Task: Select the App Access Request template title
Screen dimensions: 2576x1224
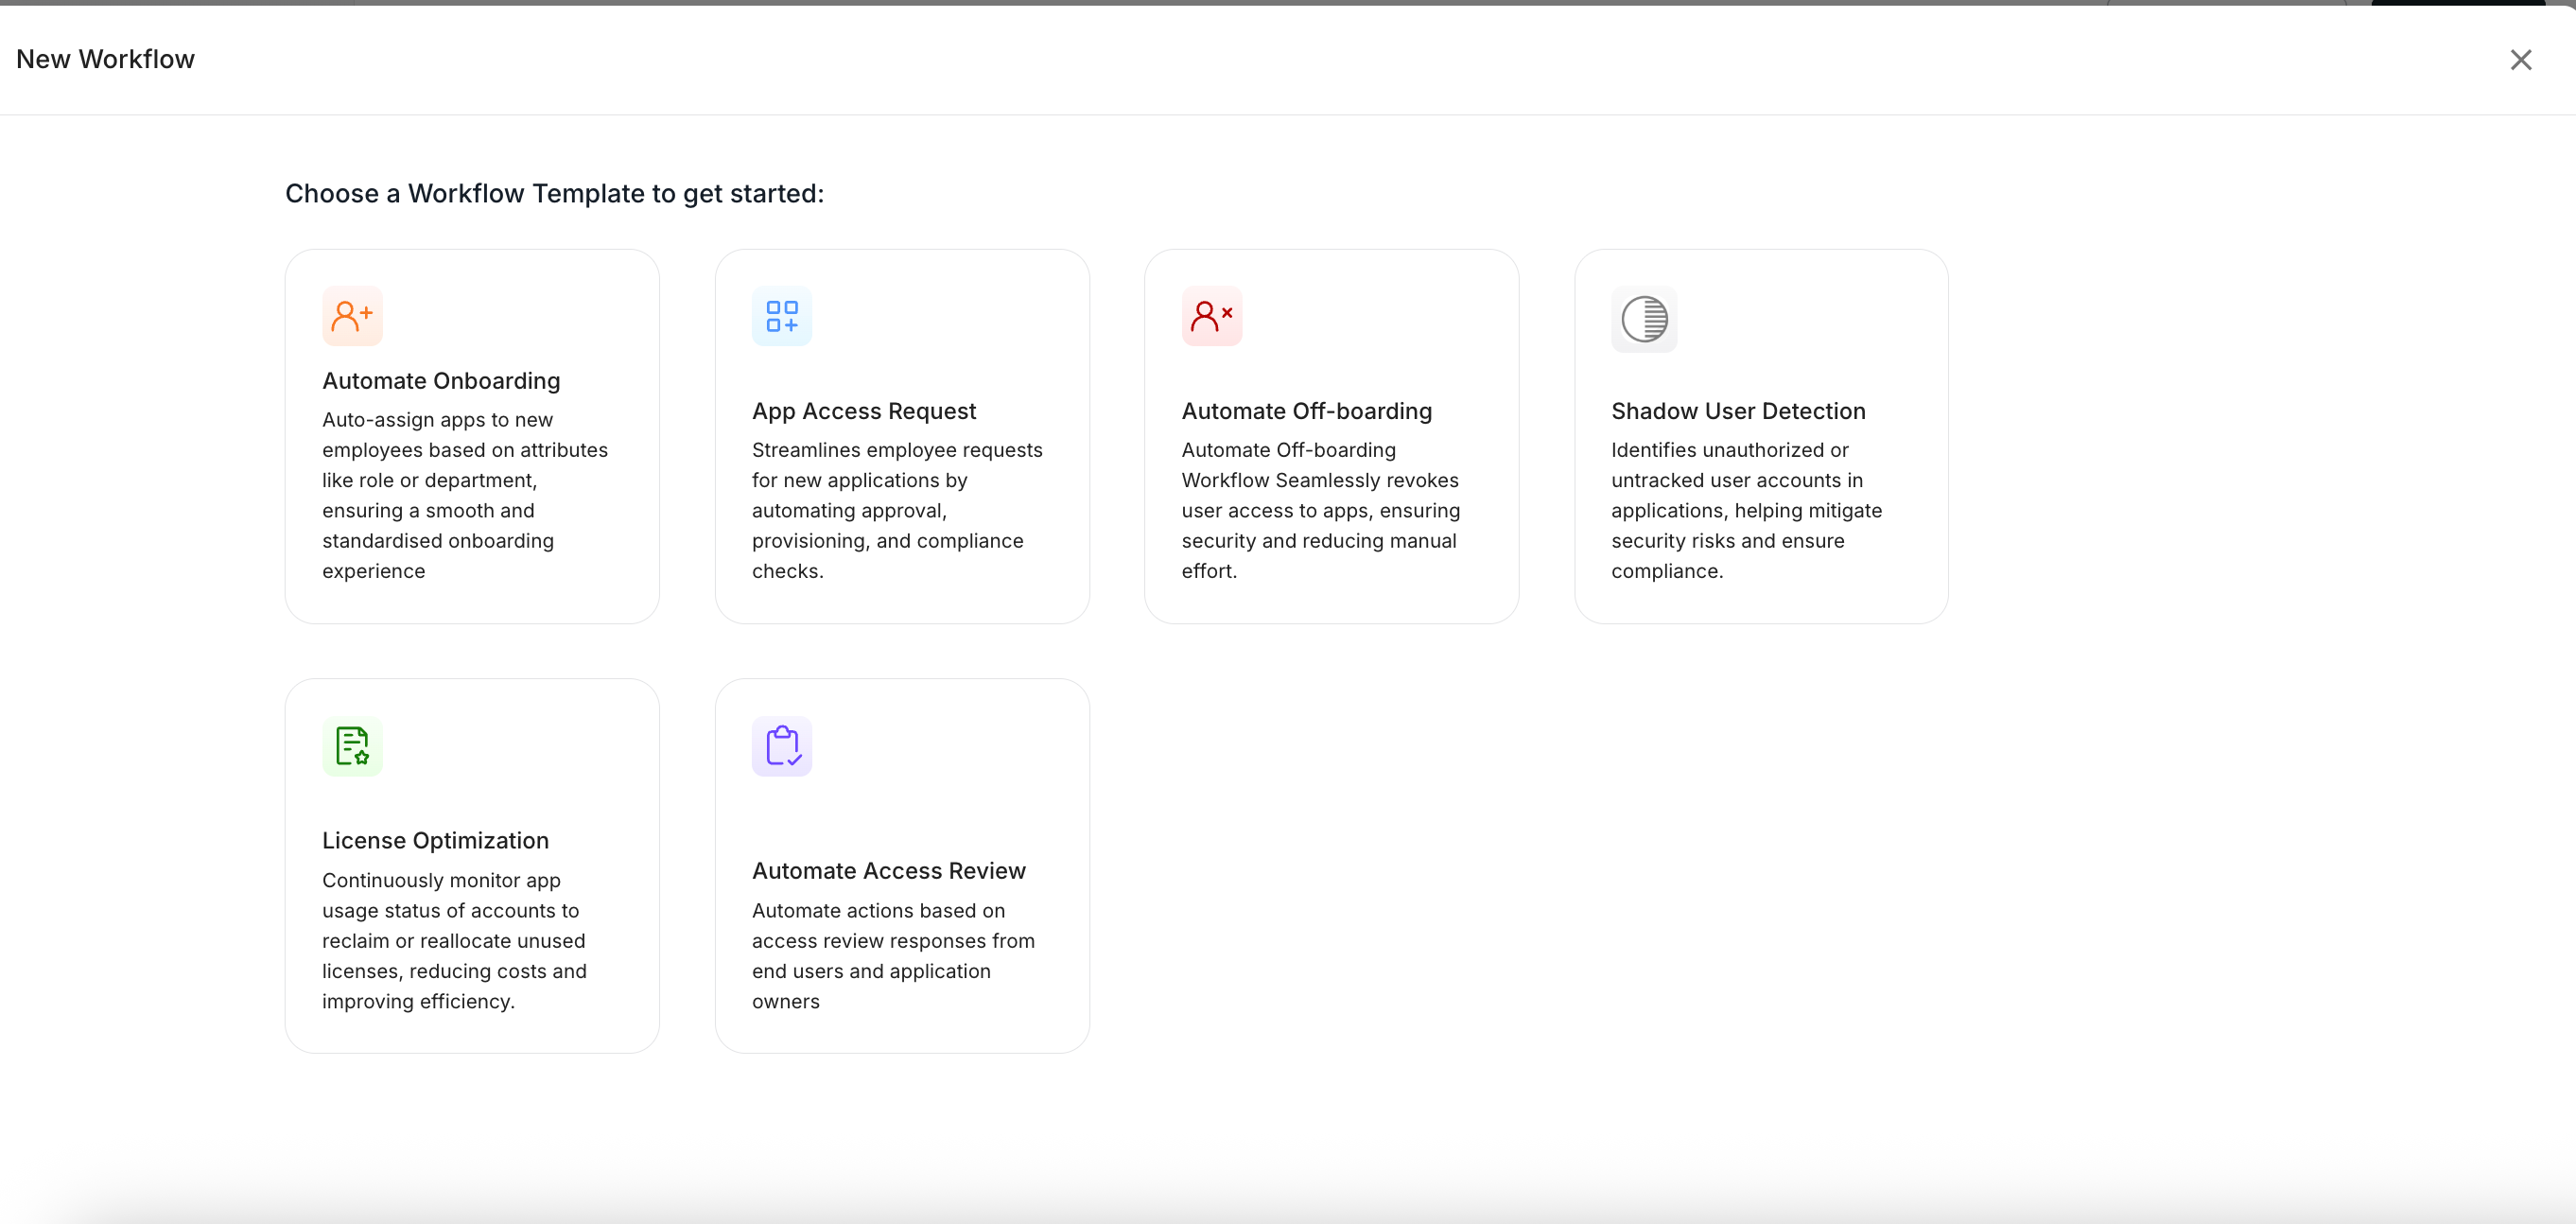Action: point(863,411)
